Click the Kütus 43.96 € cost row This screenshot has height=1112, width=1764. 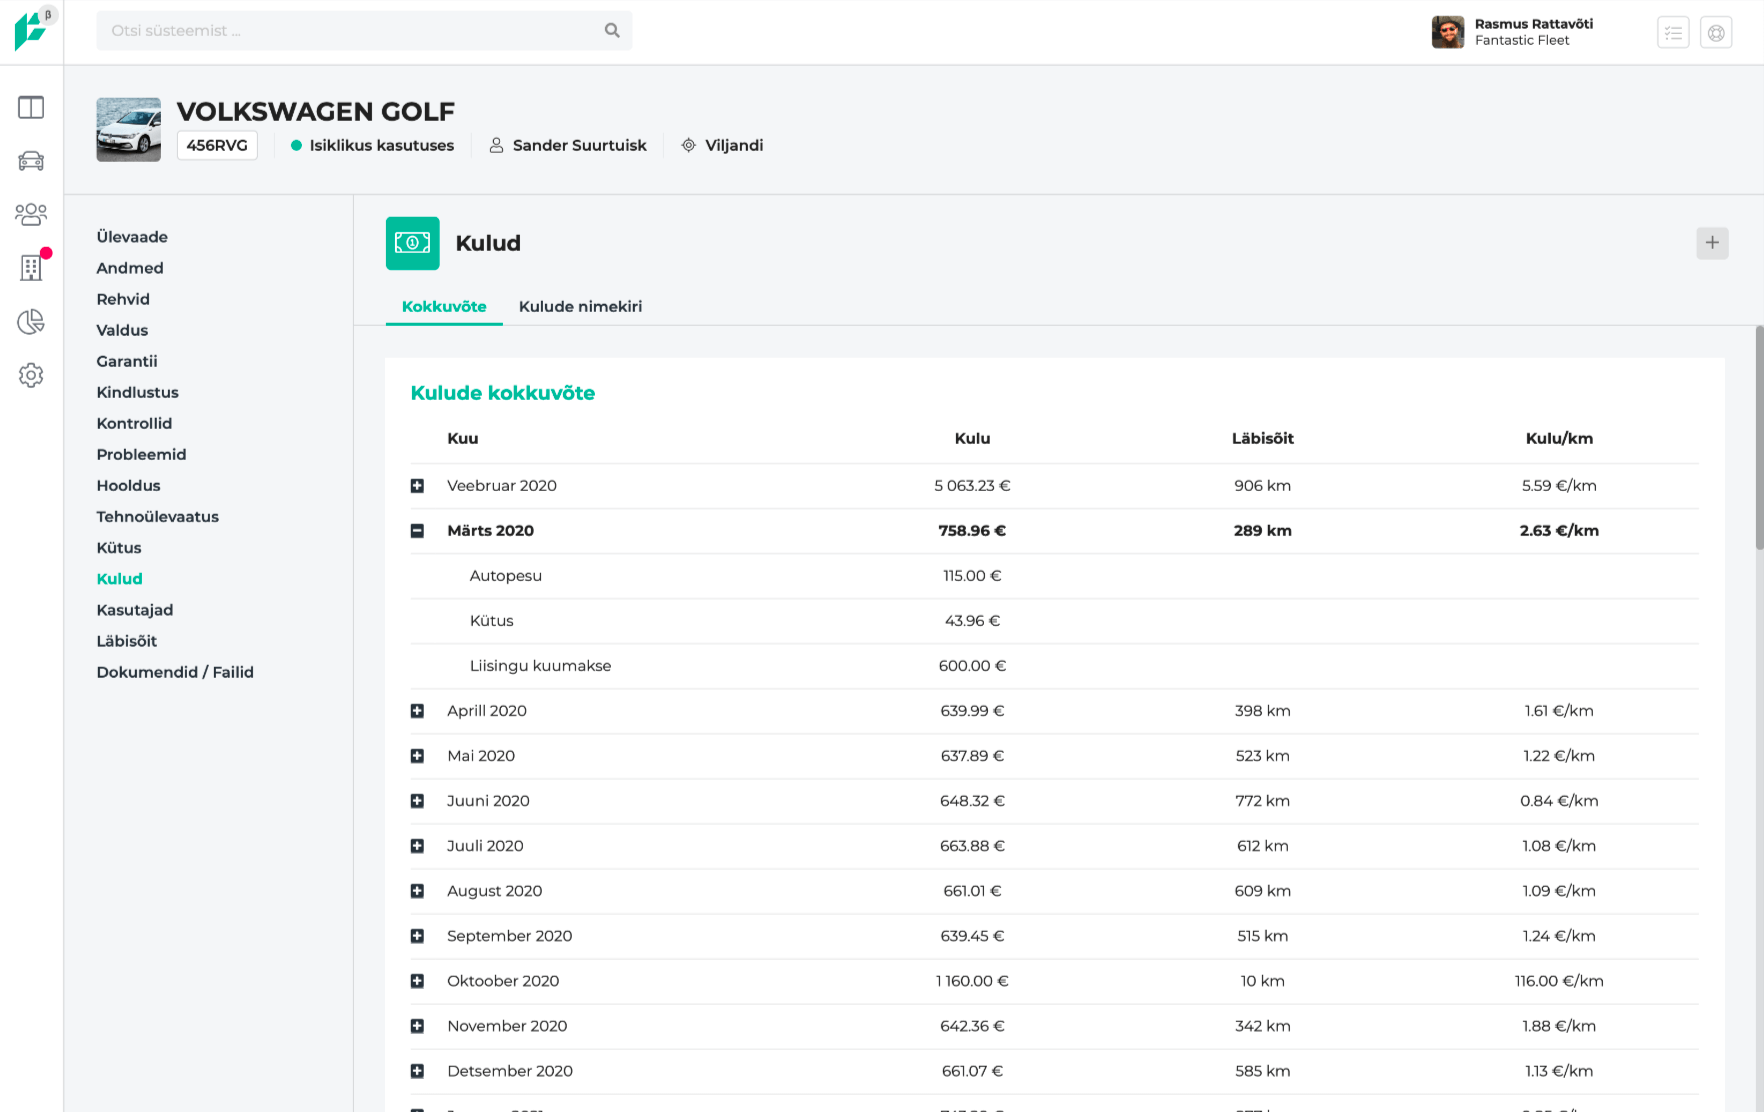click(1054, 621)
